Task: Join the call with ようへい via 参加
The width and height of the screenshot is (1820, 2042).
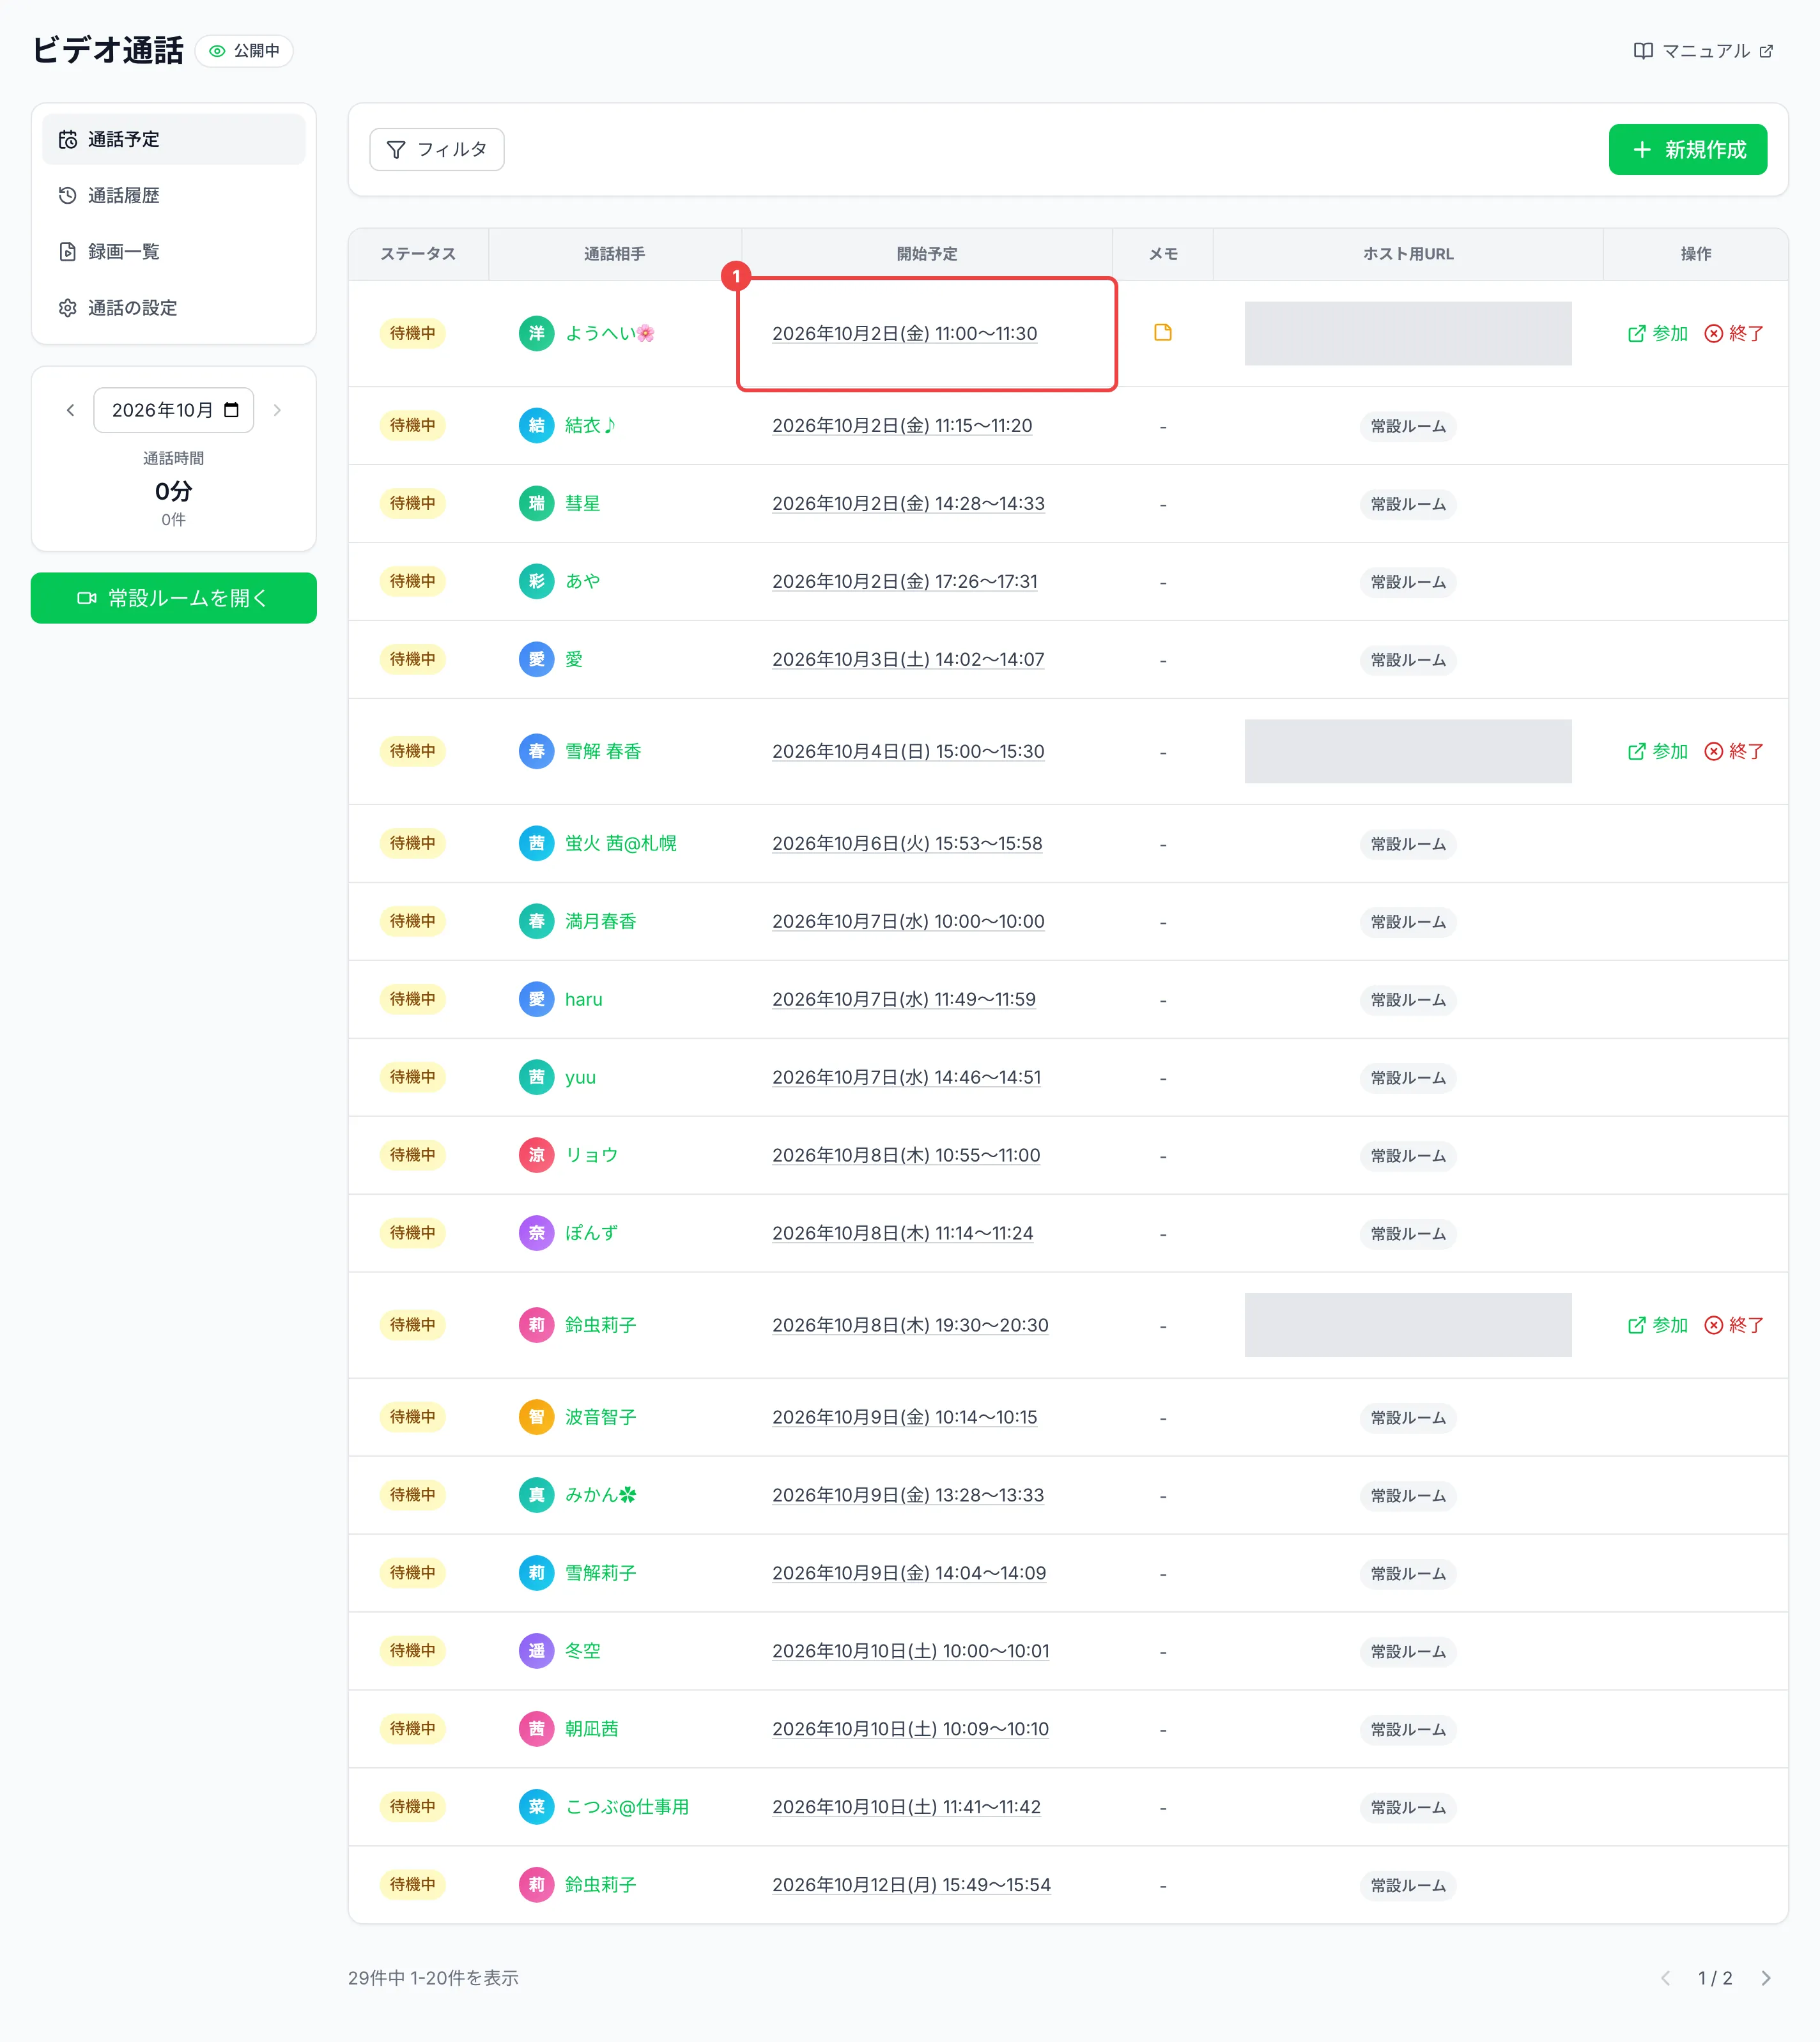Action: 1657,333
